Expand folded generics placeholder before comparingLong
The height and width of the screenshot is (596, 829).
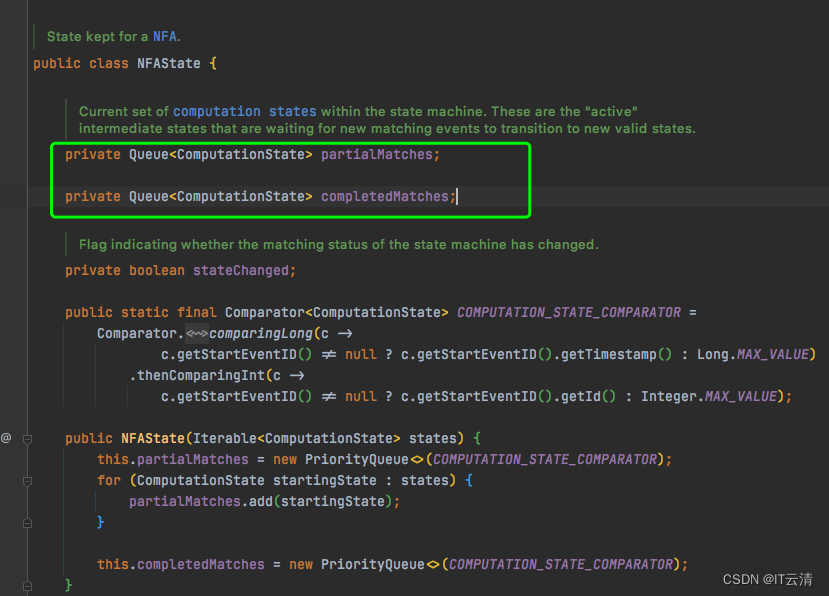tap(197, 334)
